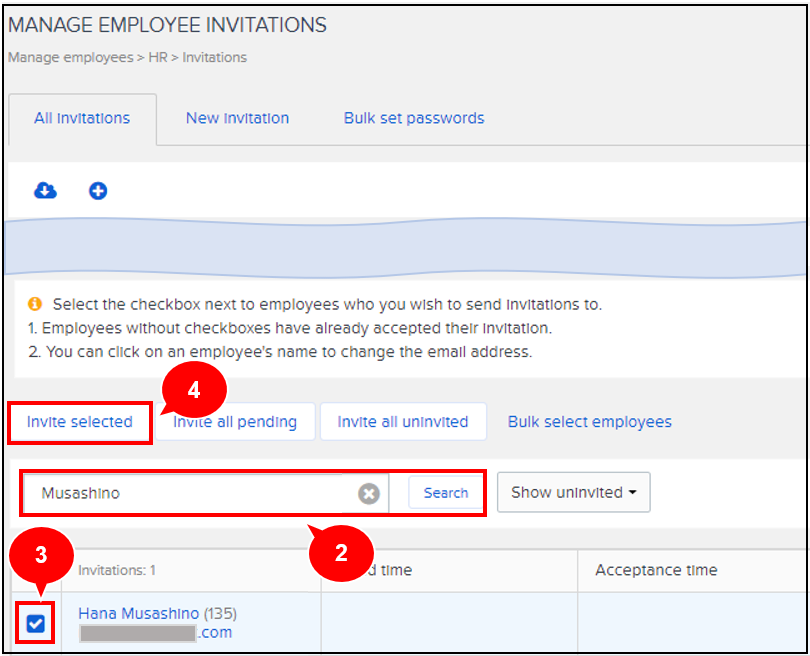Viewport: 810px width, 656px height.
Task: Click the Bulk select employees link
Action: coord(589,421)
